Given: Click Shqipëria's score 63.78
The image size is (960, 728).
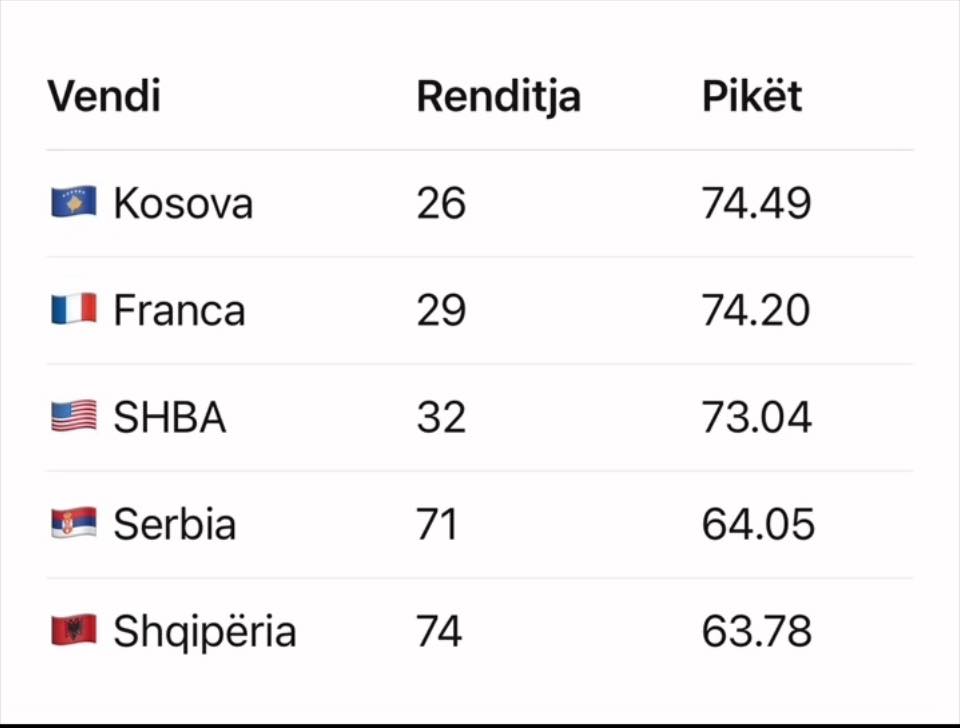Looking at the screenshot, I should pos(756,632).
